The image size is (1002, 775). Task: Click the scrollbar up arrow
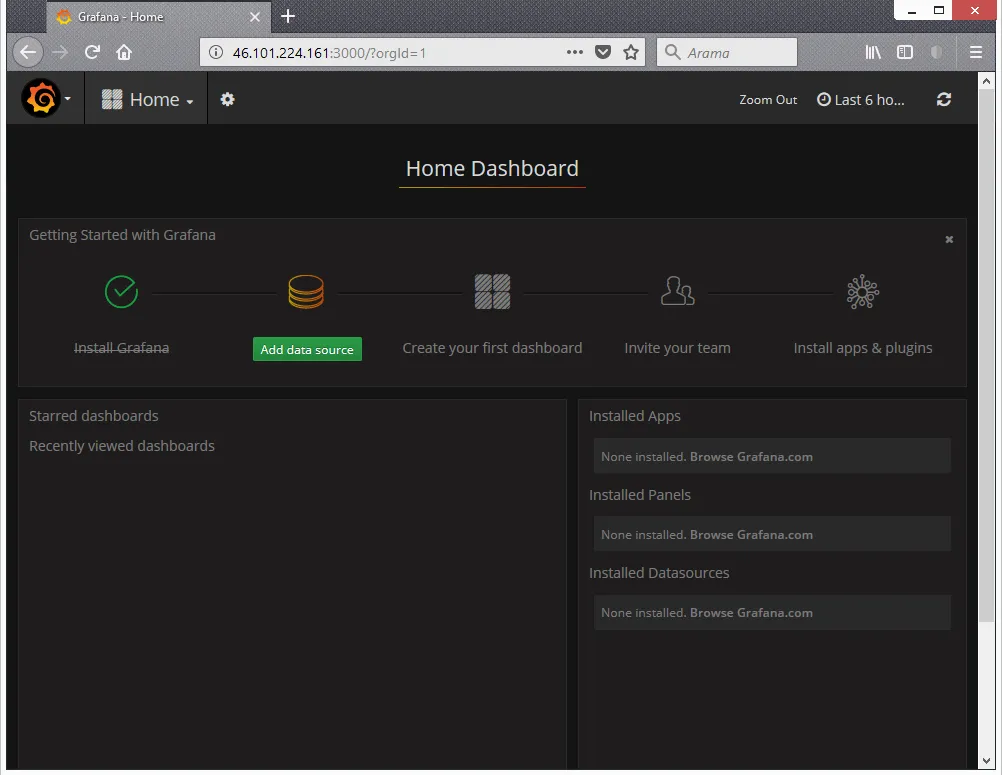[986, 81]
